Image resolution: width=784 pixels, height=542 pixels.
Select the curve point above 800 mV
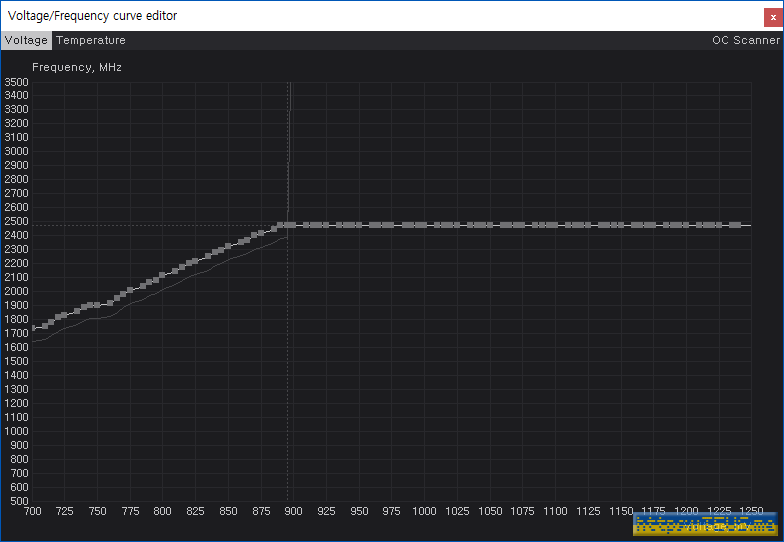pos(163,275)
